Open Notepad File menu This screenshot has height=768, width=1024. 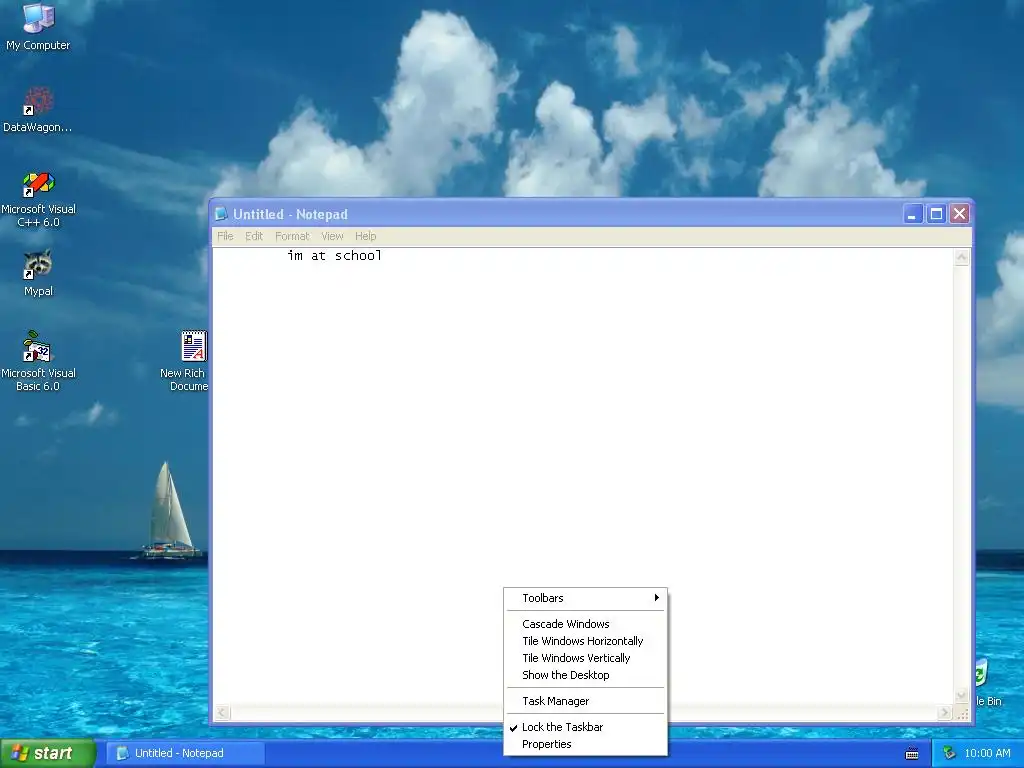pos(225,236)
